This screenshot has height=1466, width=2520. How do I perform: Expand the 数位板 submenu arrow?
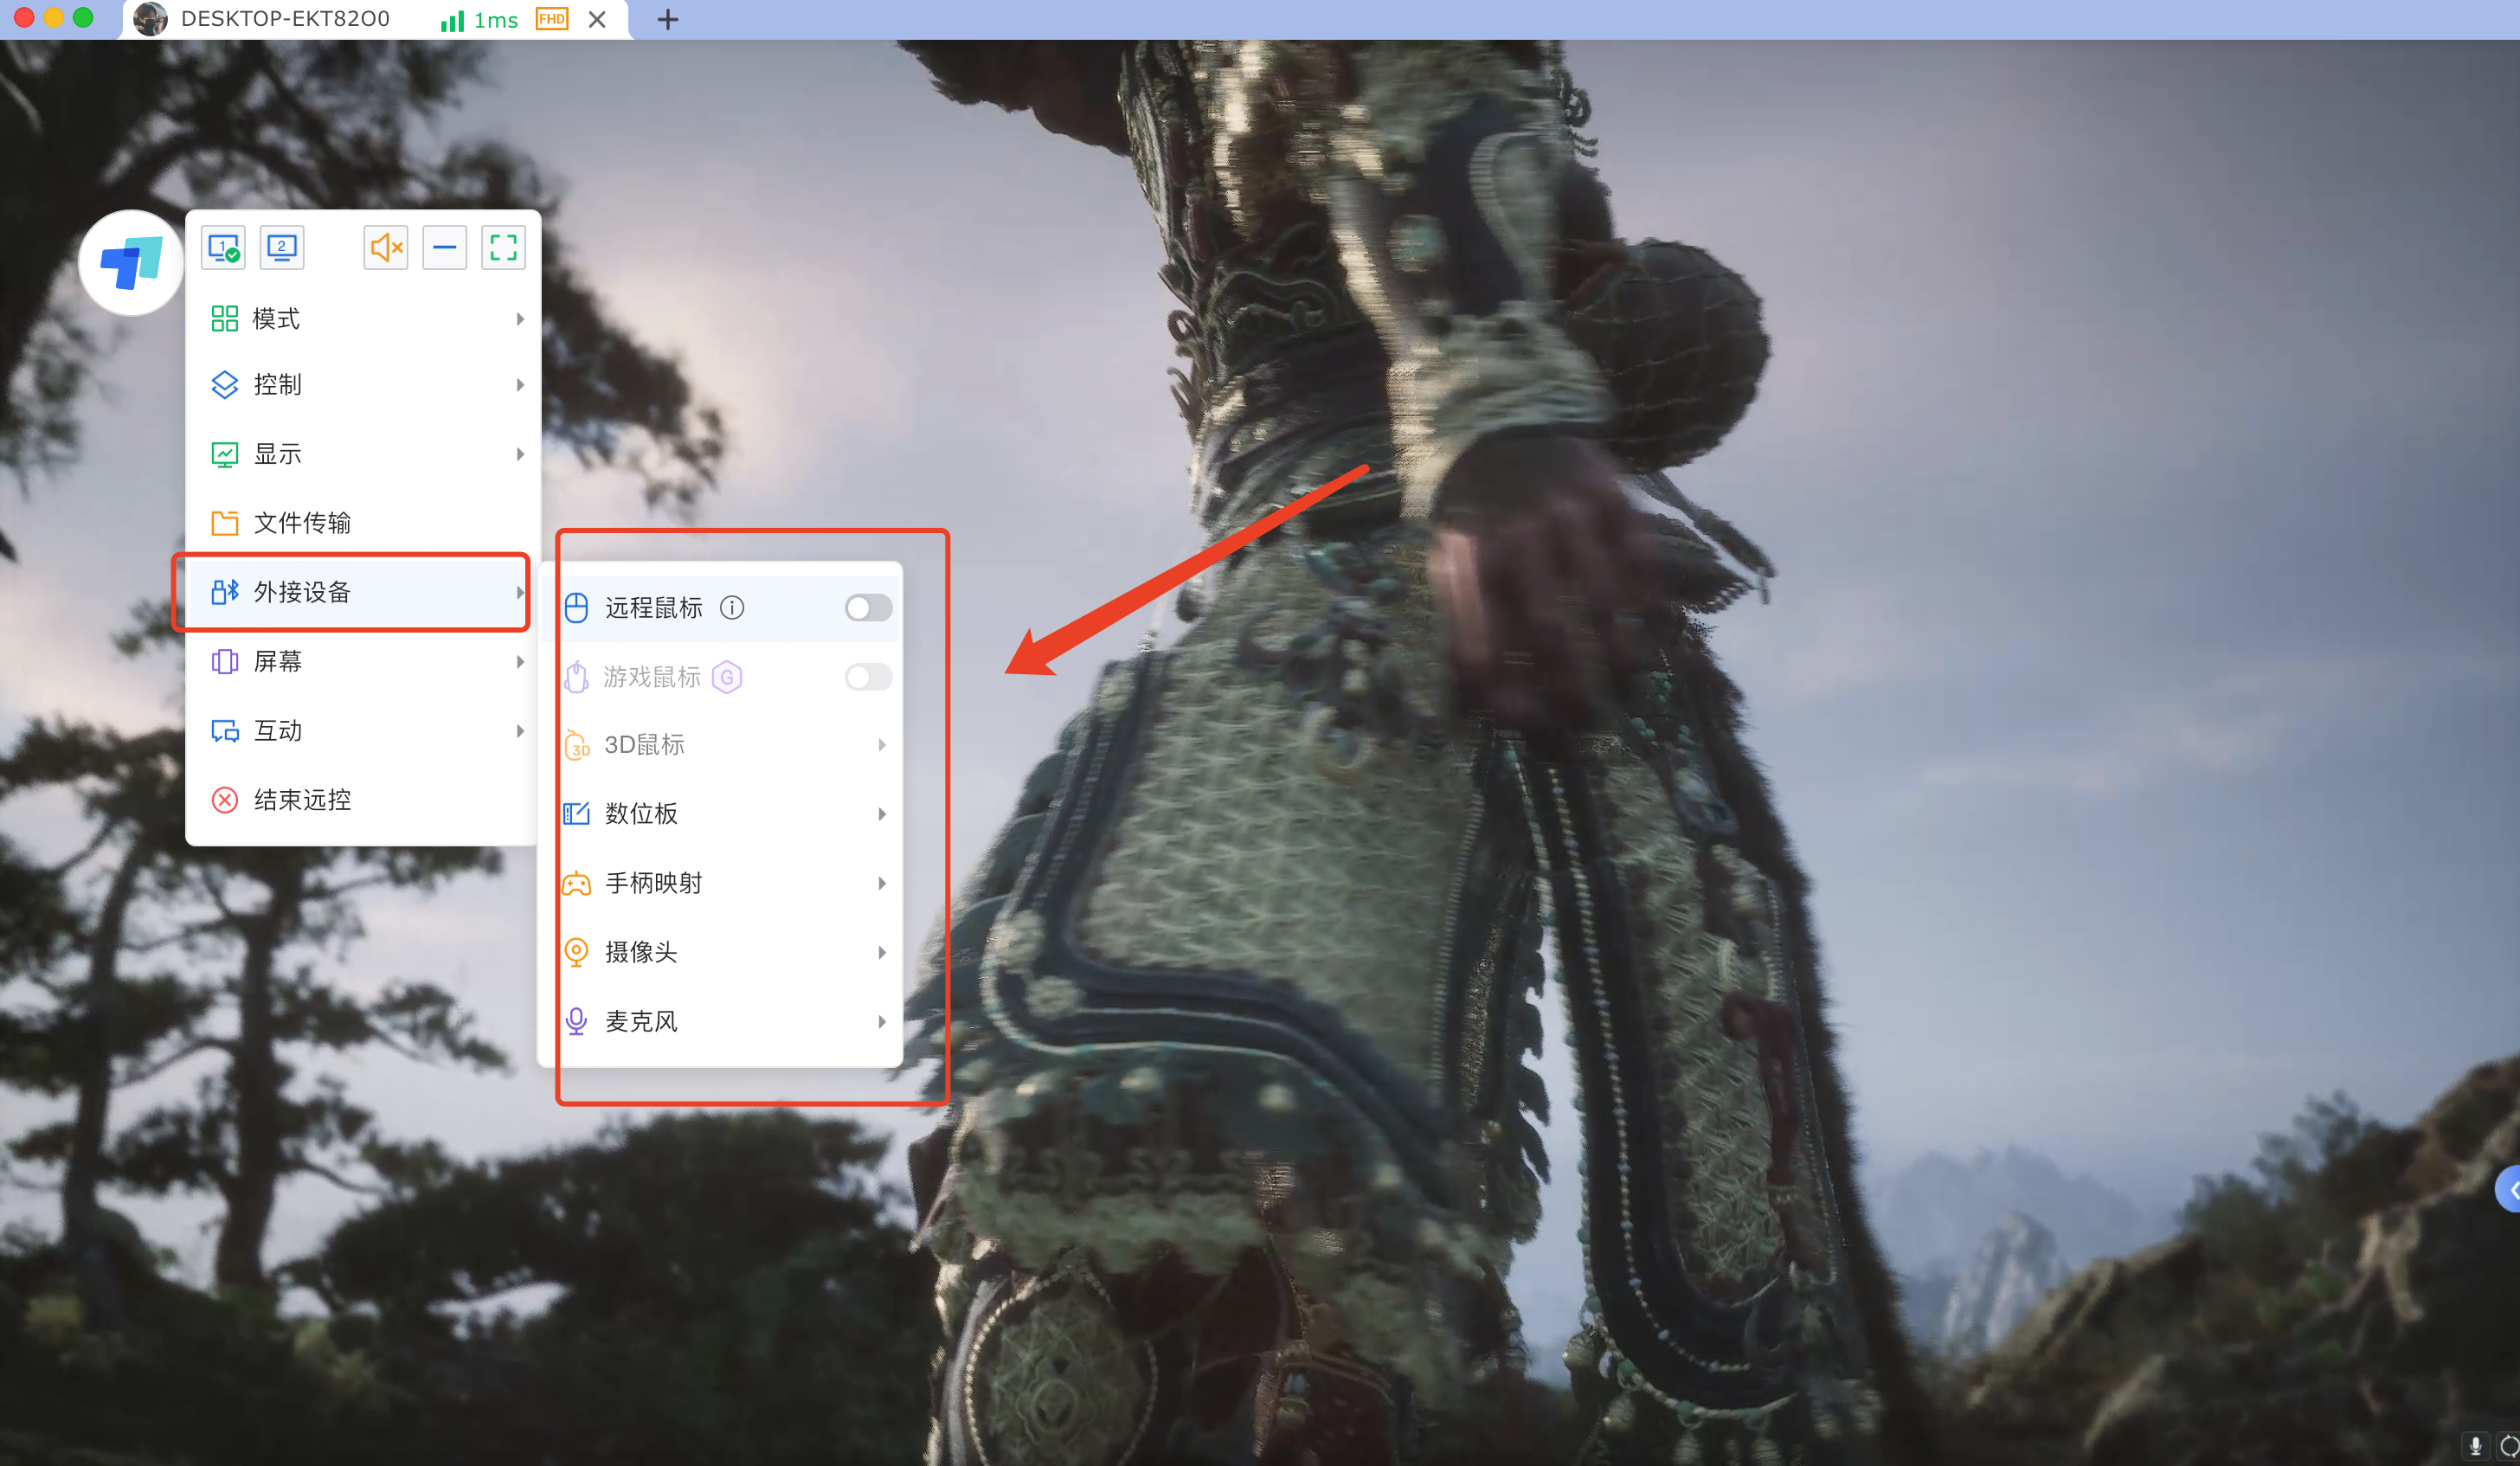(x=882, y=814)
